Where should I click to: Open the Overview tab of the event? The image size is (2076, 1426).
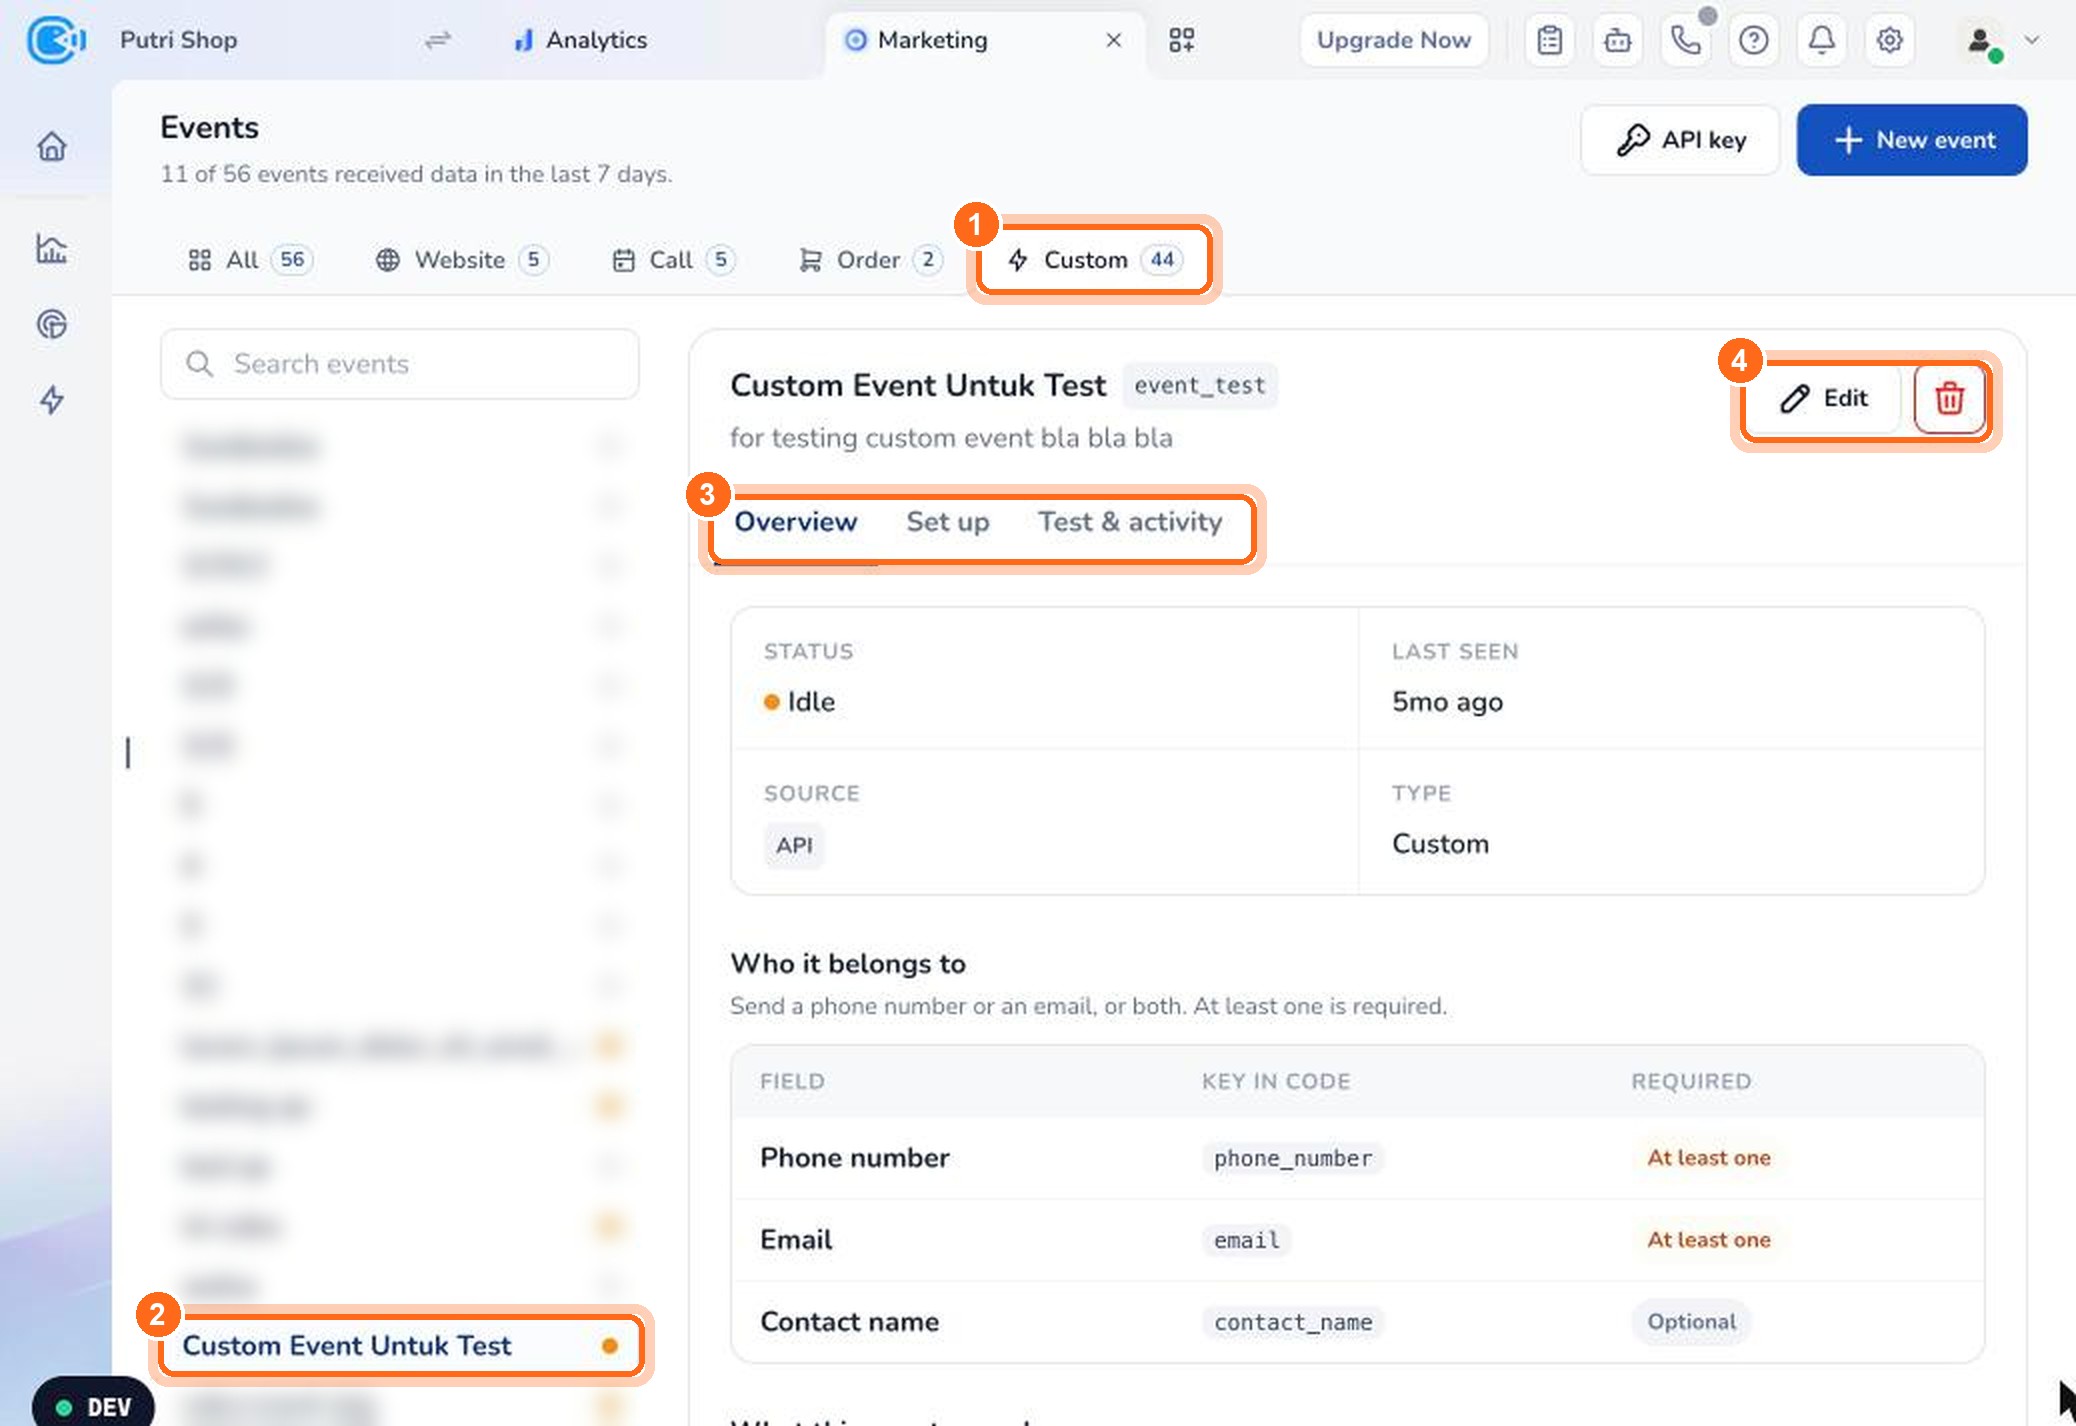click(796, 522)
